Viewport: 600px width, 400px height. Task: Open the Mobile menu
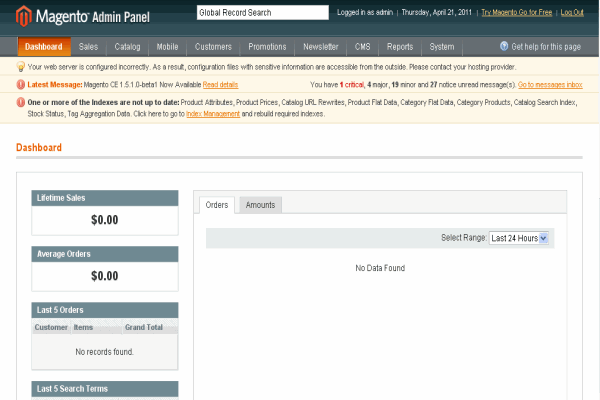[167, 47]
